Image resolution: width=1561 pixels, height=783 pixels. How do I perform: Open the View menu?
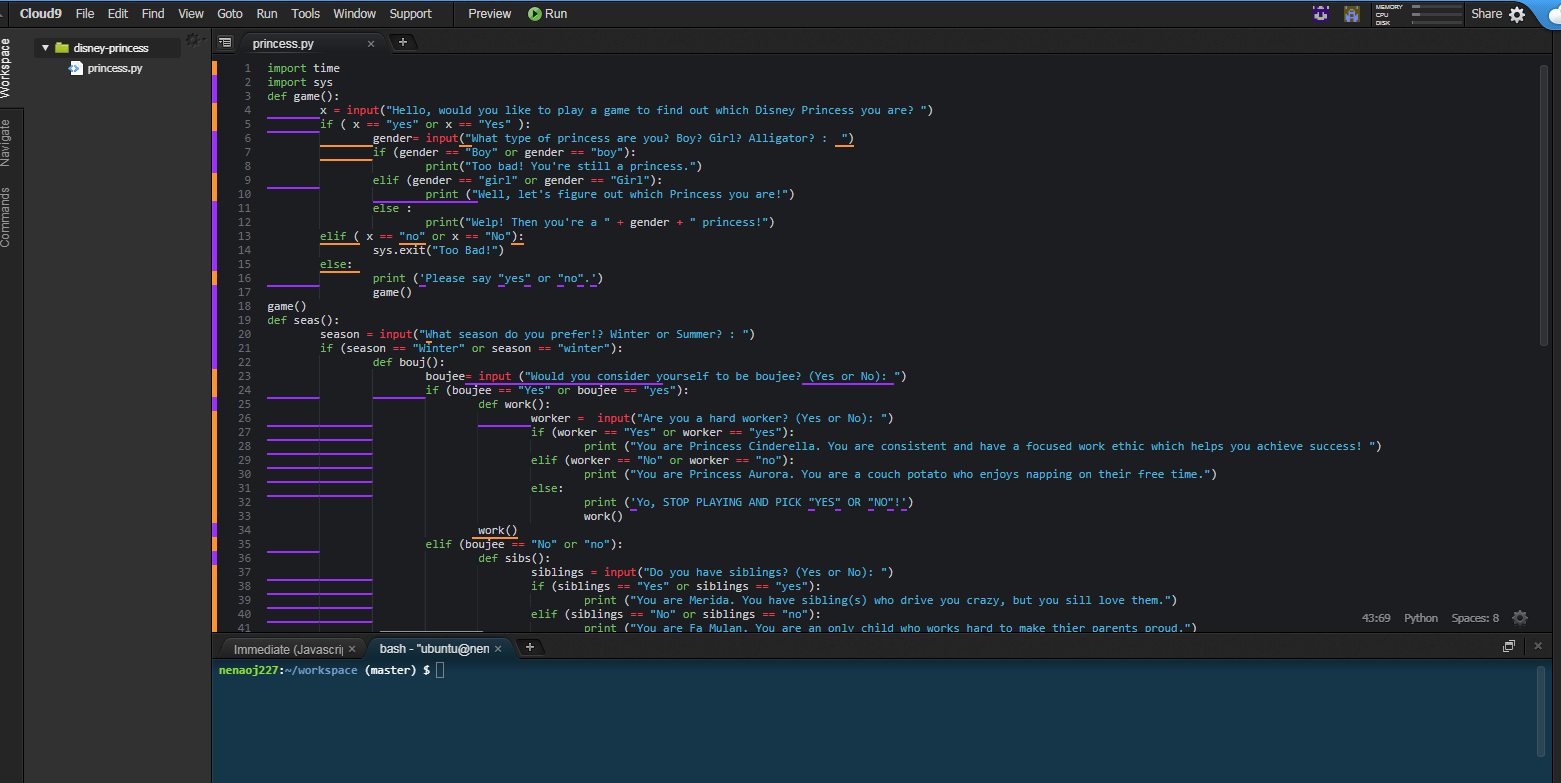[191, 14]
